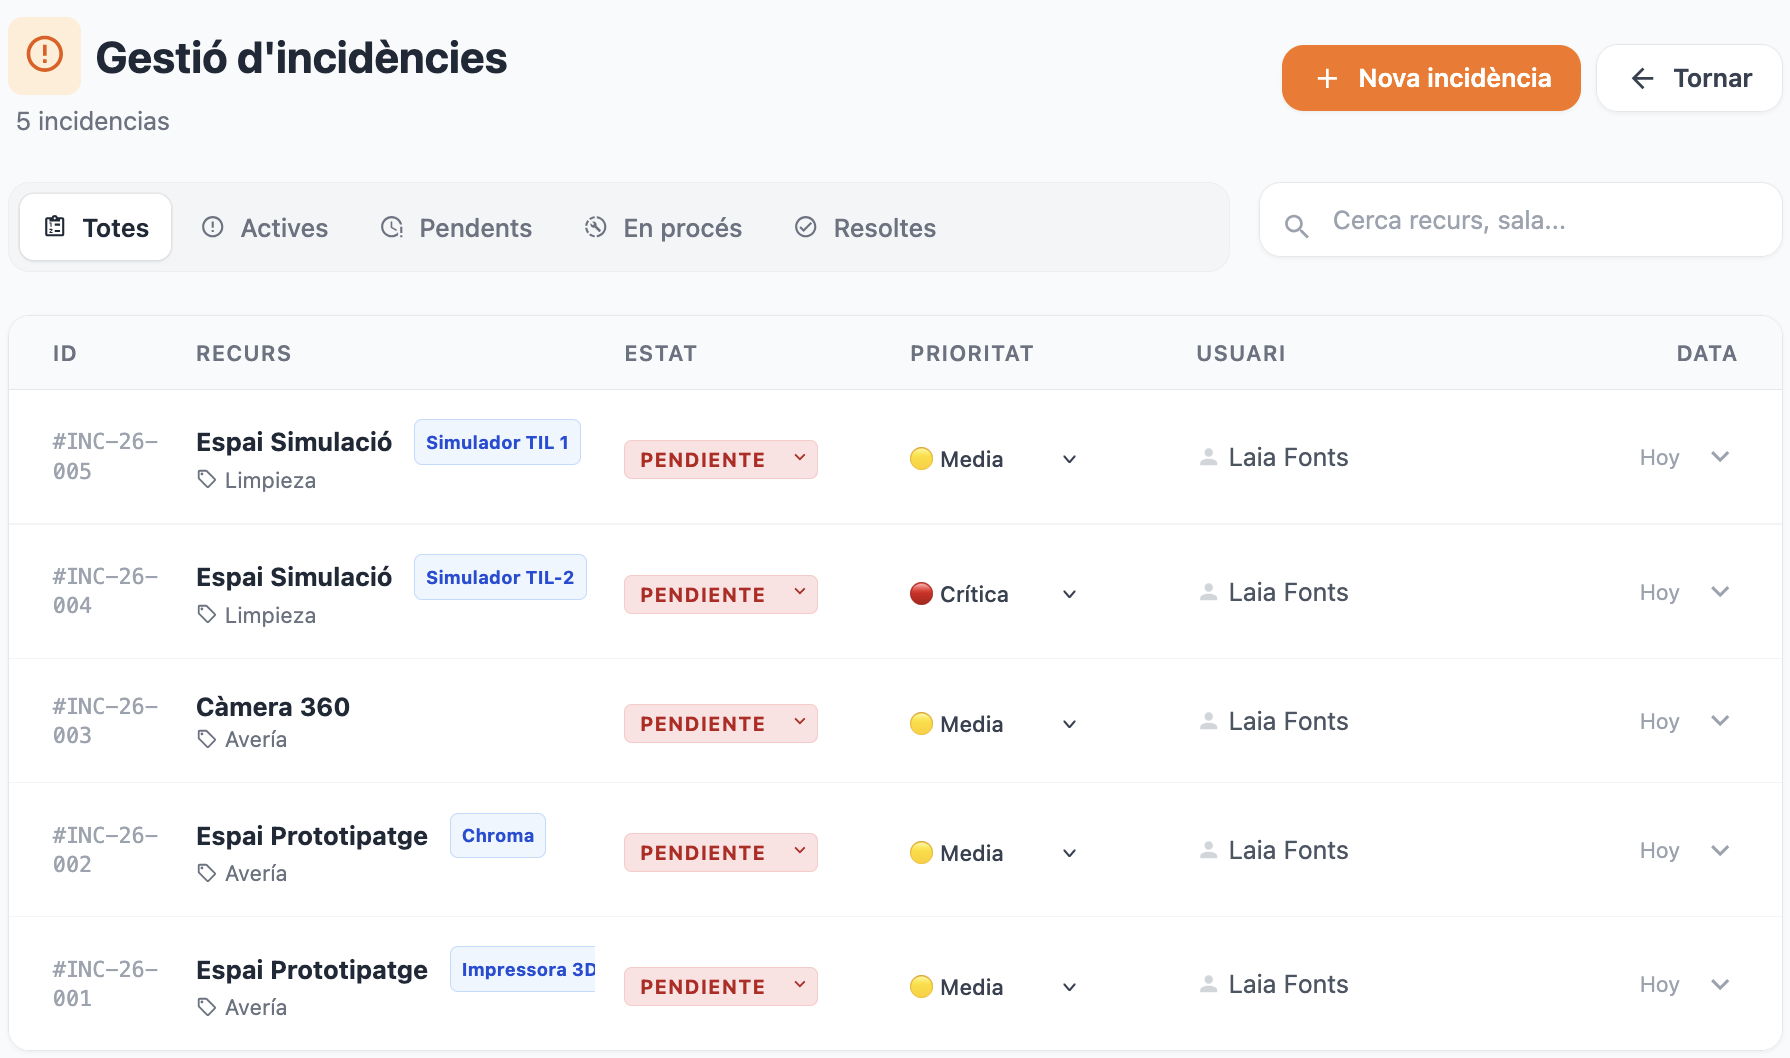
Task: Open the Media priority dropdown for INC-26-003
Action: click(995, 724)
